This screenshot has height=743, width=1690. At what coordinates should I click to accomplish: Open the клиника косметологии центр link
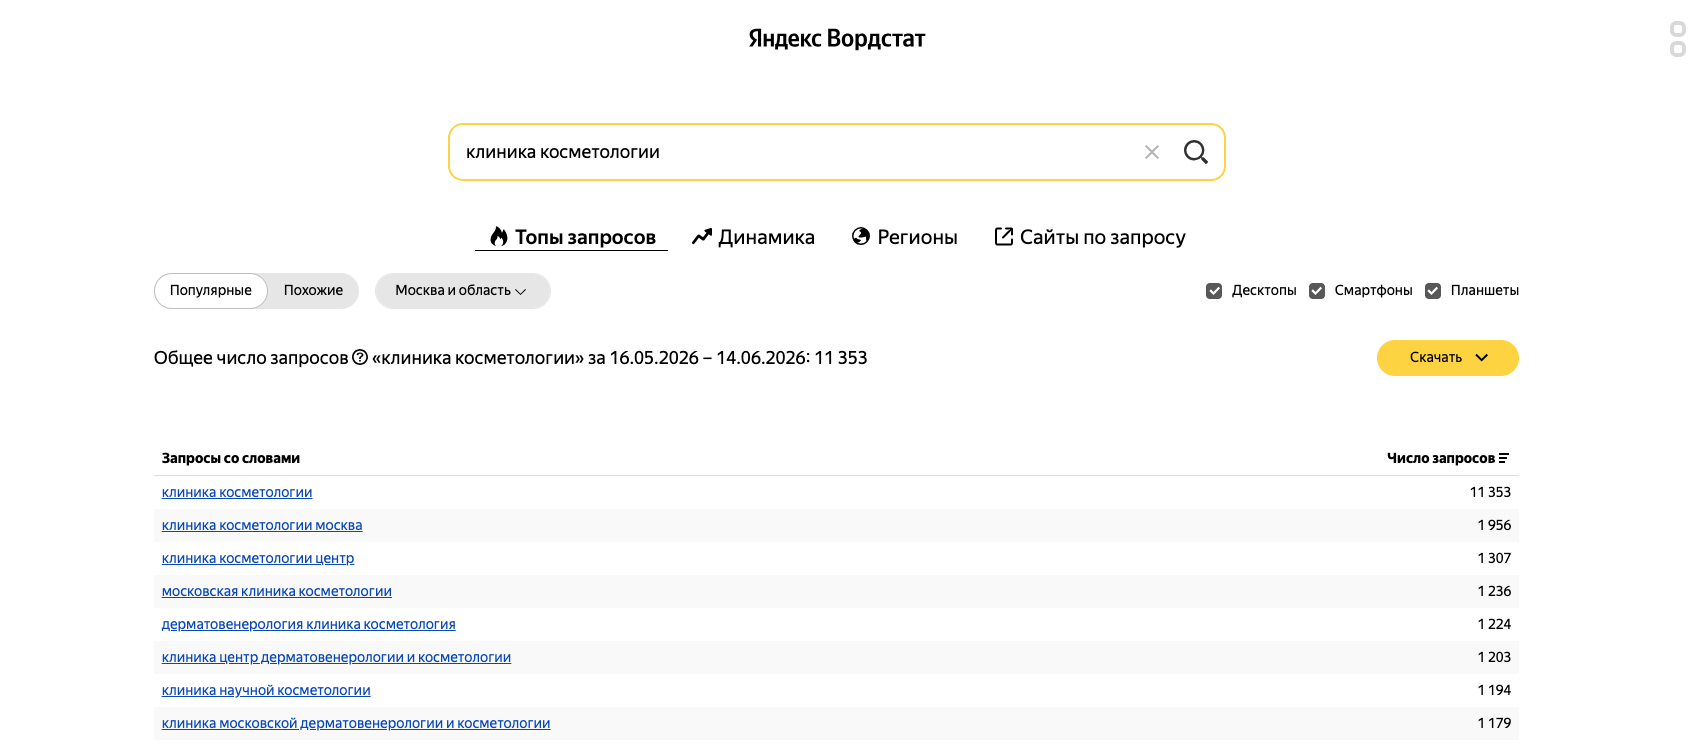click(x=258, y=558)
